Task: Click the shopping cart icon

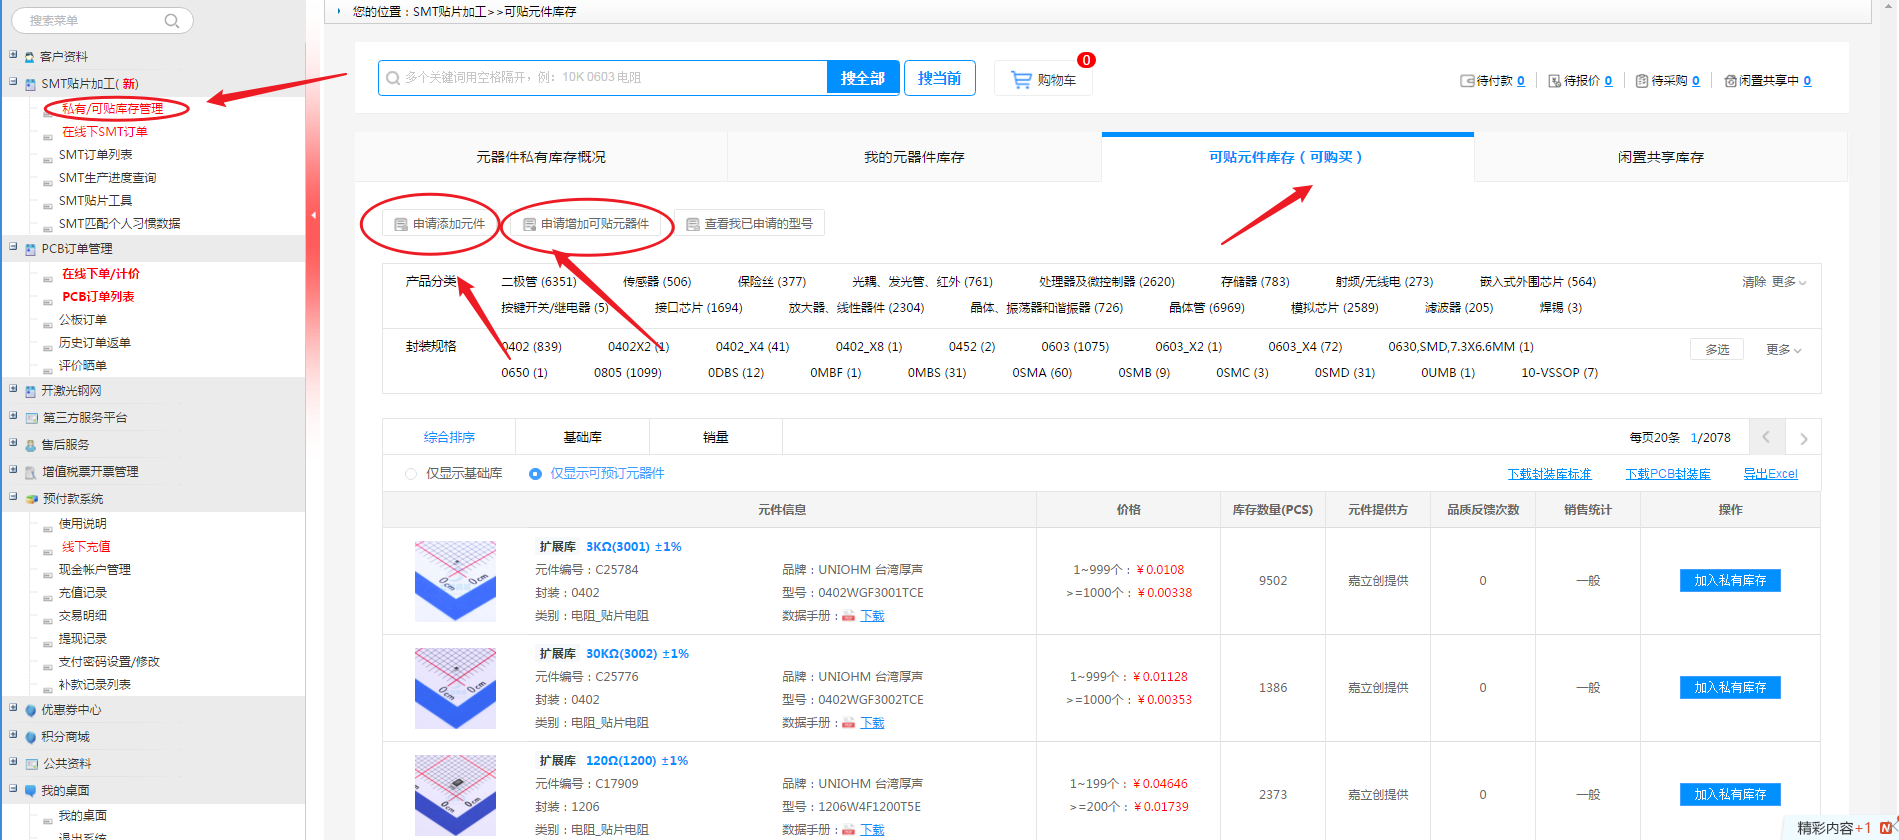Action: [x=1021, y=80]
